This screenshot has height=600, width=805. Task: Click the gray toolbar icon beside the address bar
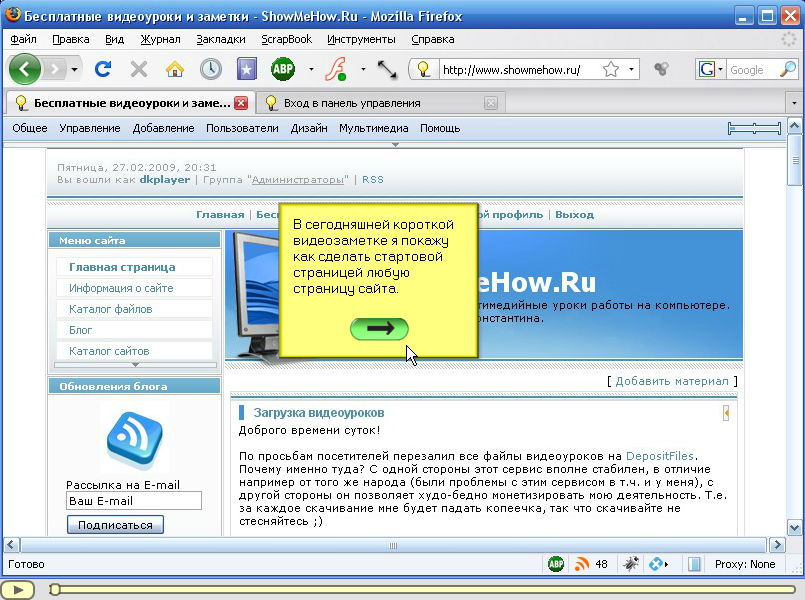tap(662, 69)
